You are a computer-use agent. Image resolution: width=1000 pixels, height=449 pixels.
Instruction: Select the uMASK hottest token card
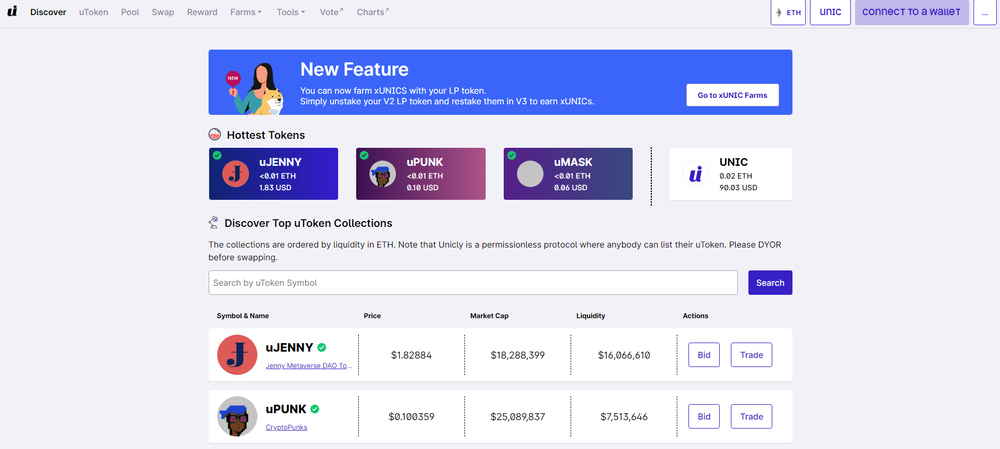[x=568, y=173]
